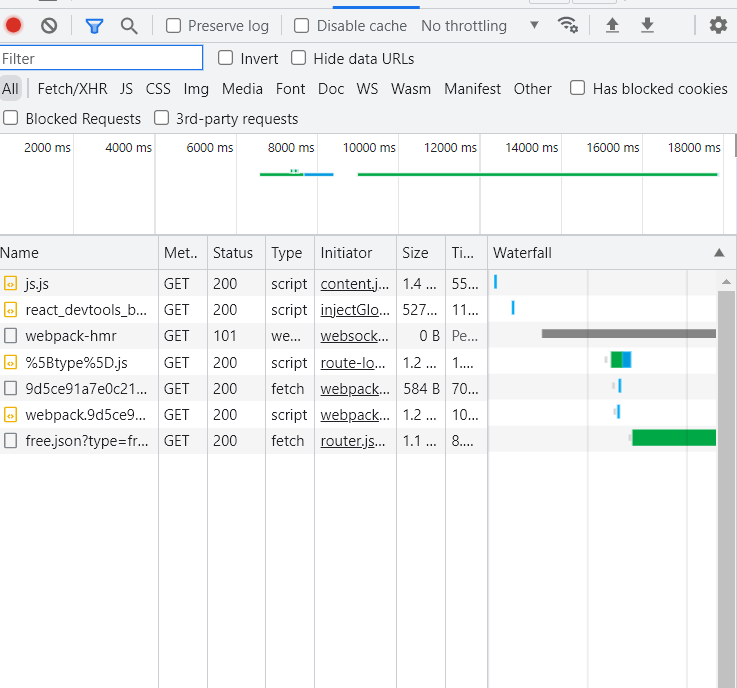Sort by Initiator column header
The image size is (737, 688).
pyautogui.click(x=355, y=253)
